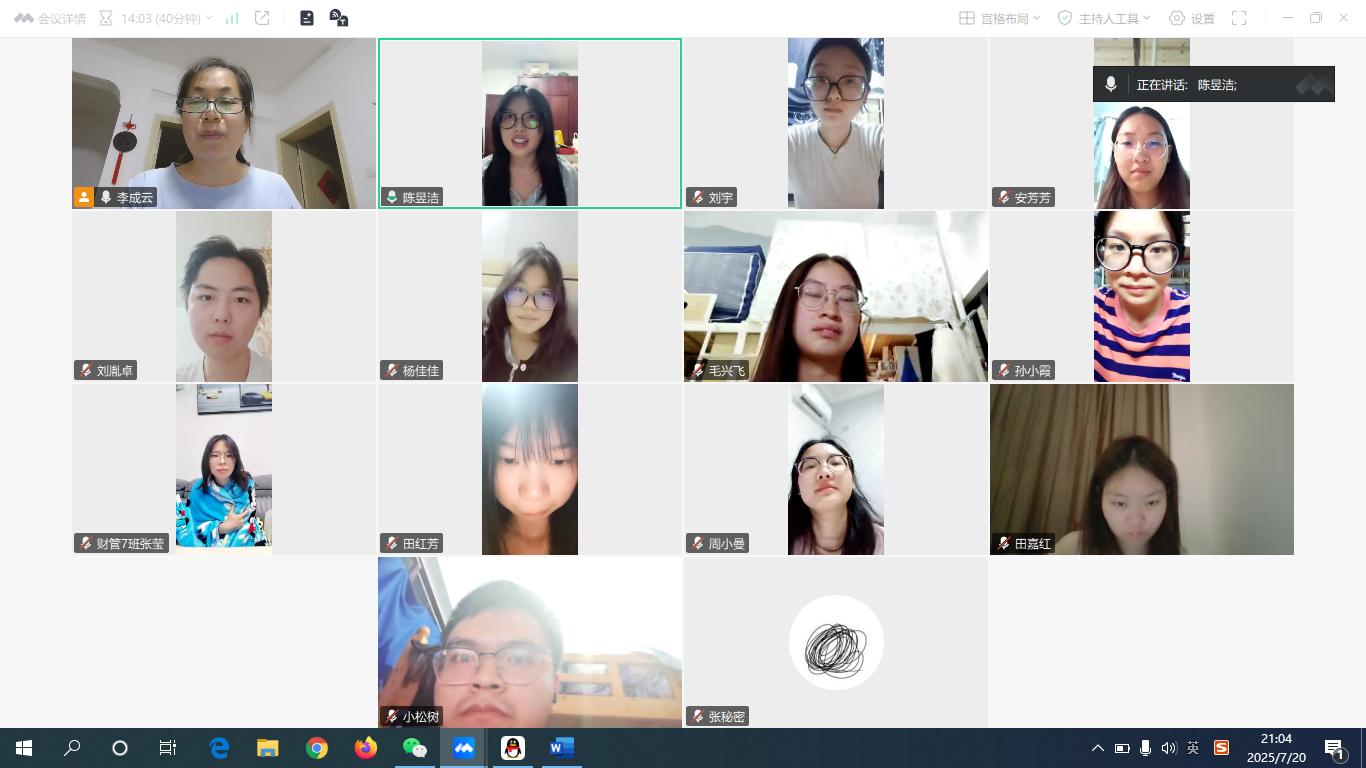Unmute 刘宇 via muted mic icon
Image resolution: width=1366 pixels, height=768 pixels.
coord(697,198)
